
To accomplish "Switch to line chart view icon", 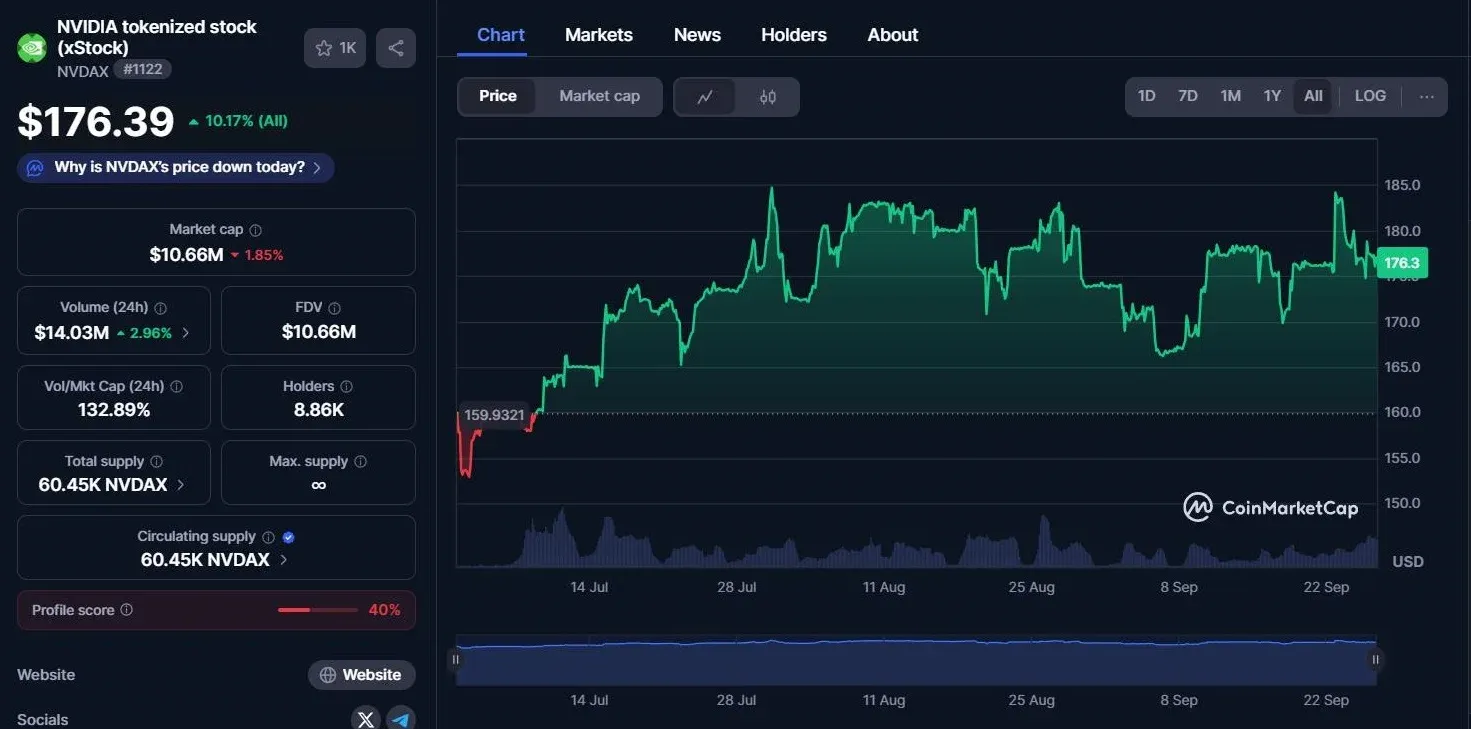I will [706, 97].
